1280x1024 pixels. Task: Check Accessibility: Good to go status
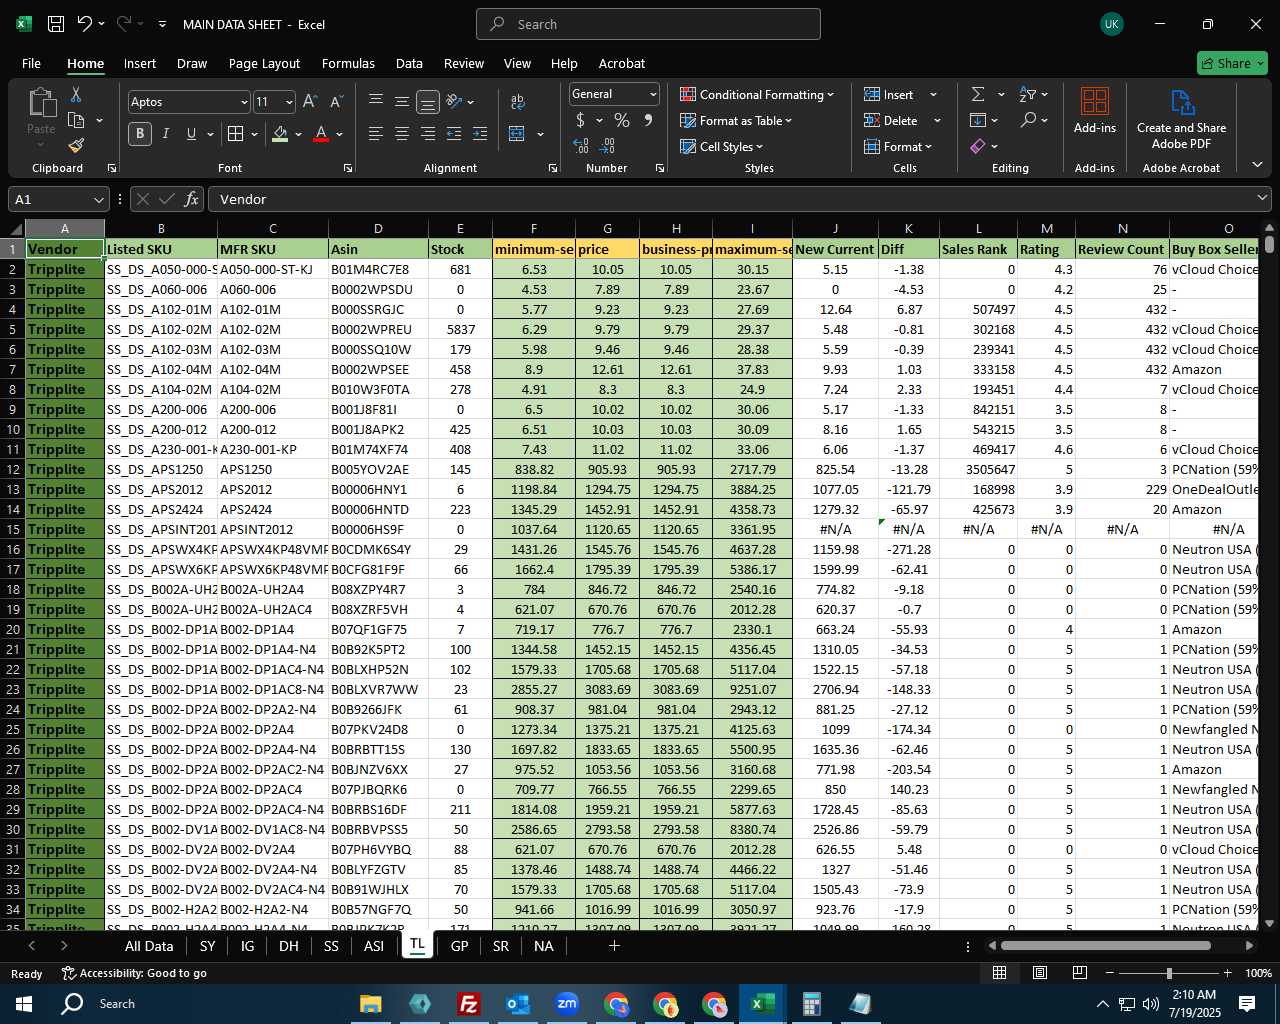[134, 973]
